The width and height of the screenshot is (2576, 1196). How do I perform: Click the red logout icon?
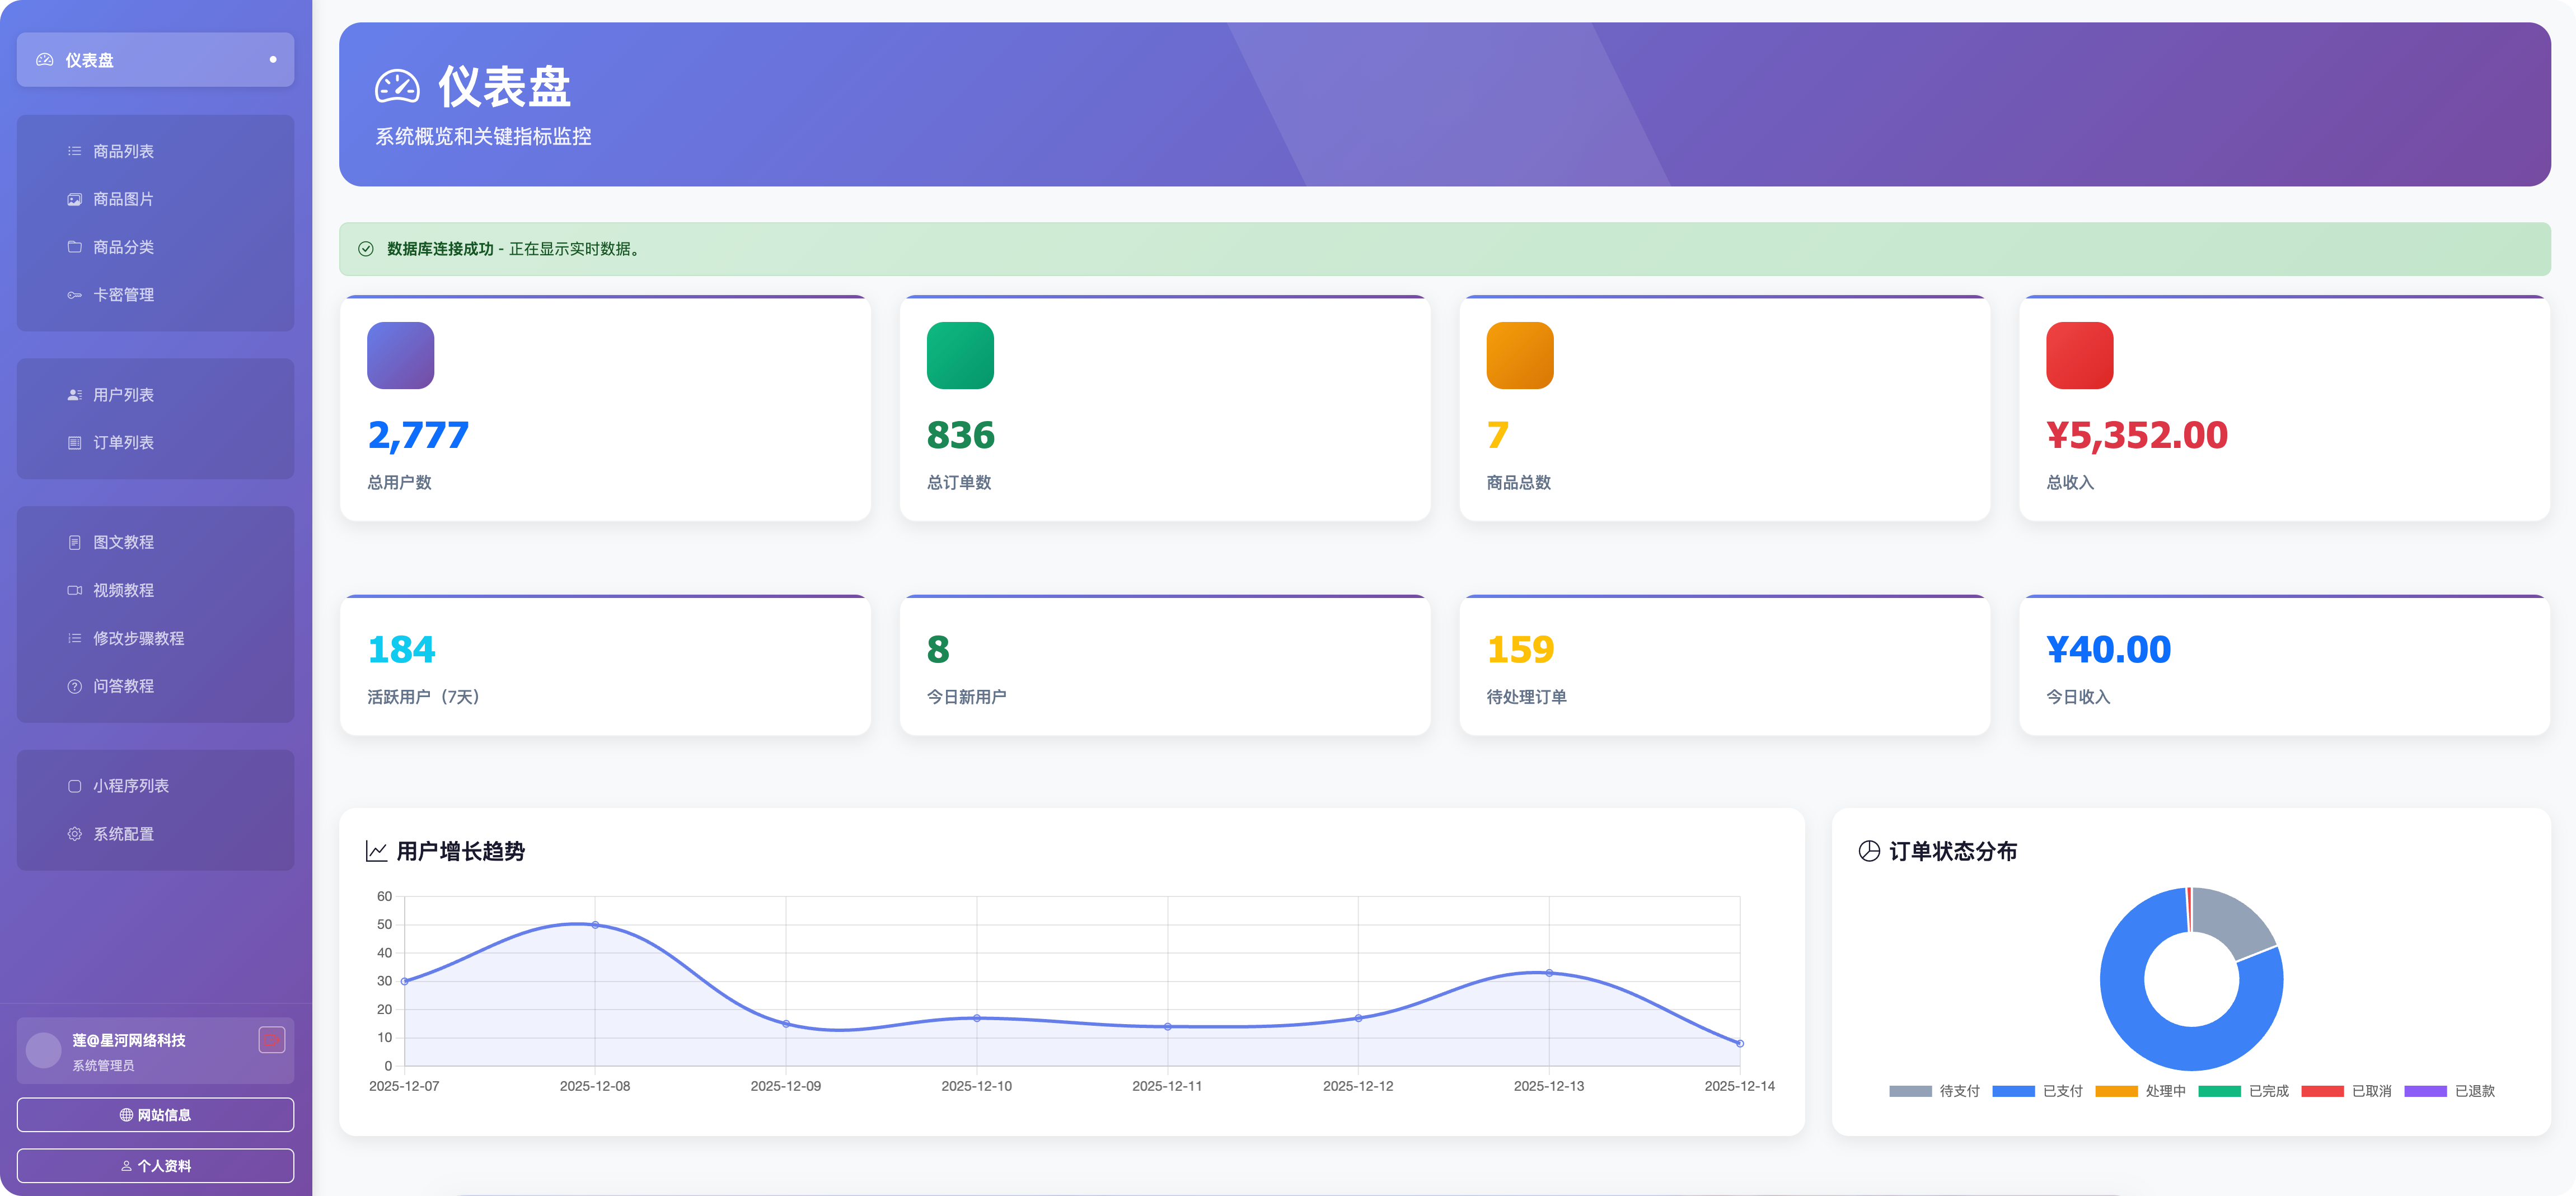coord(271,1039)
